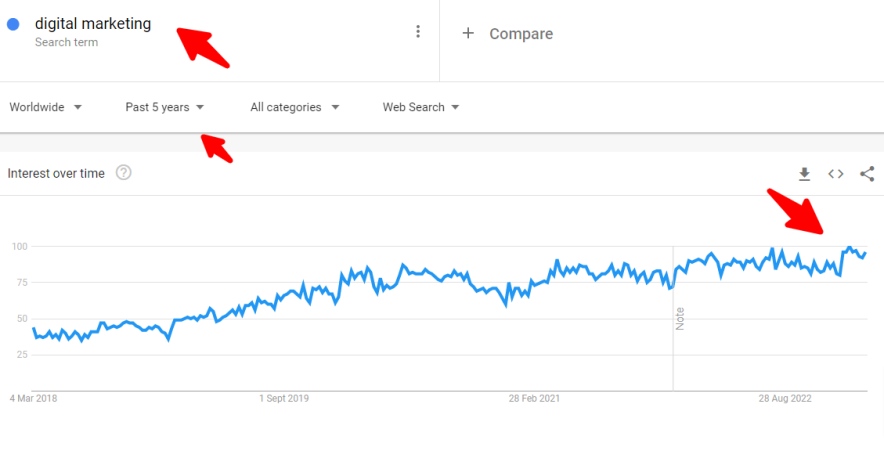Image resolution: width=884 pixels, height=451 pixels.
Task: Click the Search term subtitle text
Action: [66, 42]
